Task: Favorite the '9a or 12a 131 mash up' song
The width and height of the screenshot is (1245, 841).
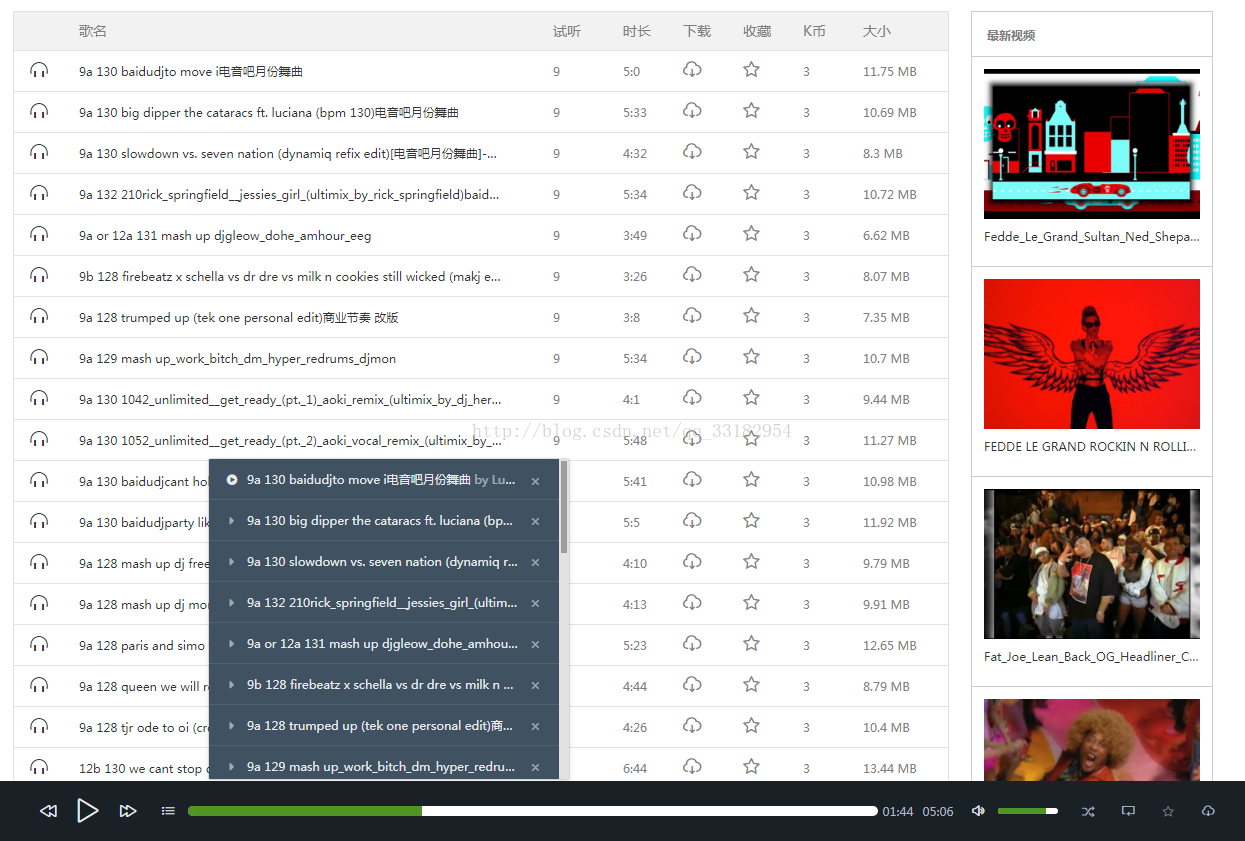Action: (751, 234)
